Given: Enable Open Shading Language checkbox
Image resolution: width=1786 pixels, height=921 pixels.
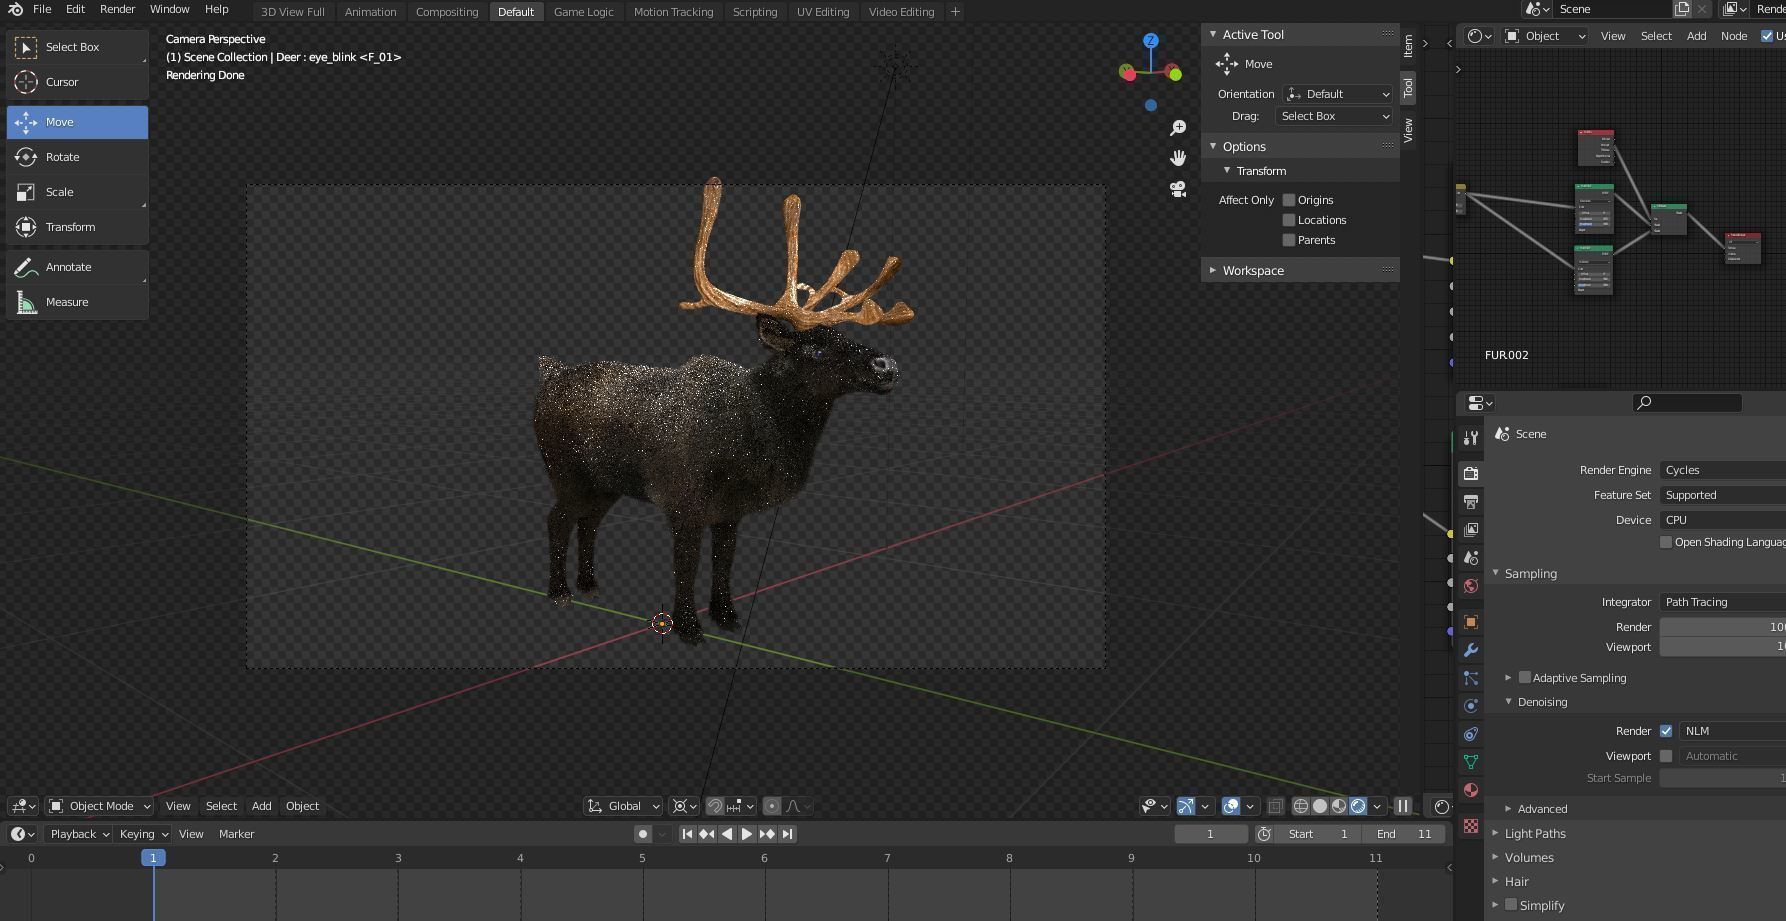Looking at the screenshot, I should point(1666,542).
